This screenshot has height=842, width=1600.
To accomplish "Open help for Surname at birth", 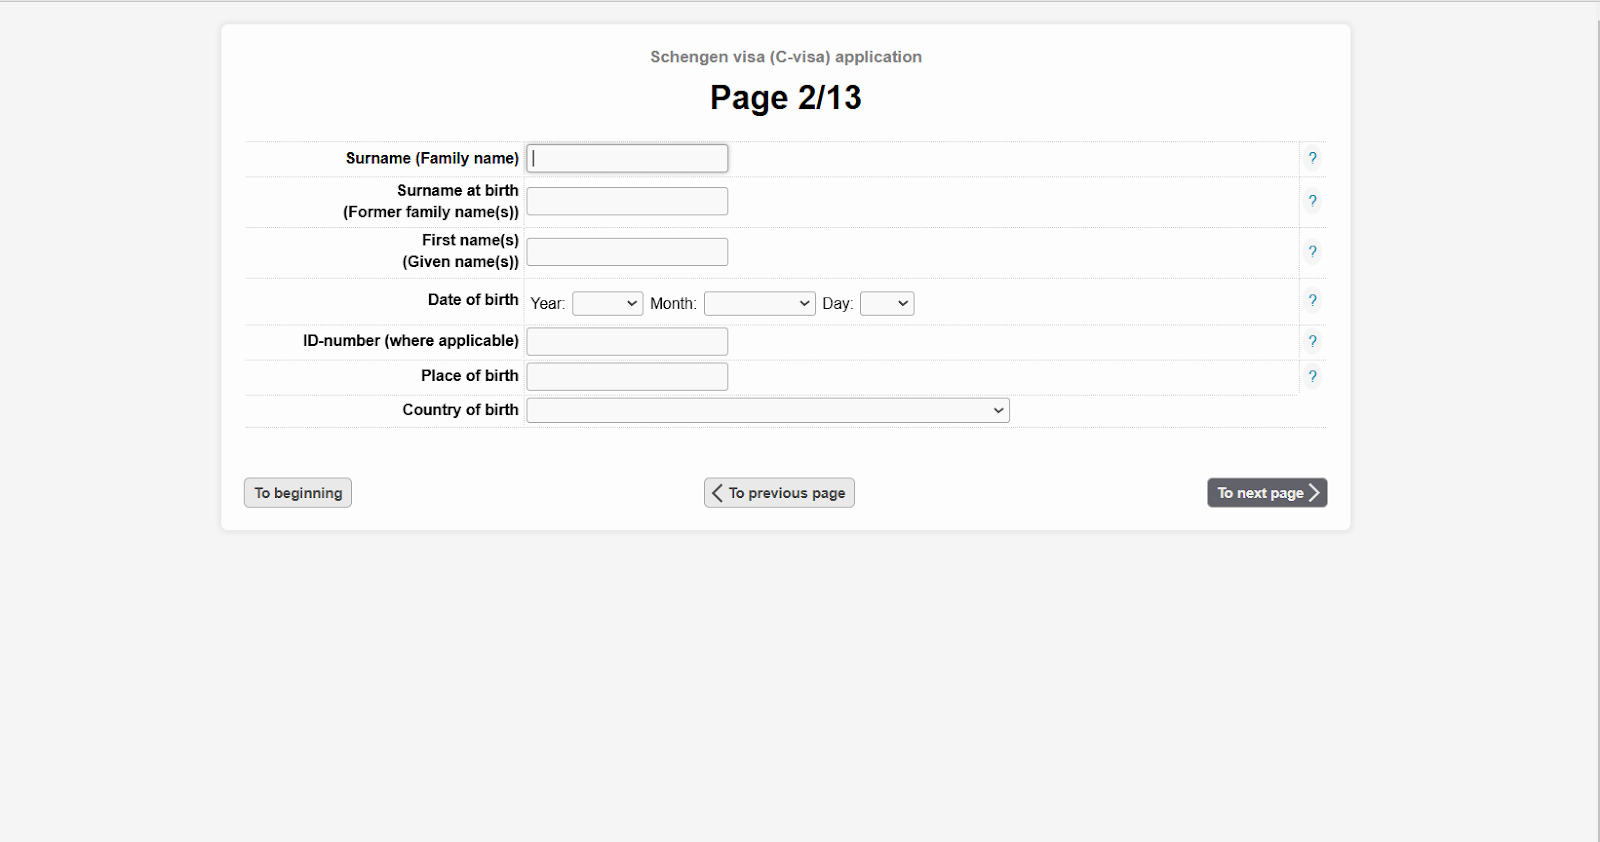I will coord(1312,201).
